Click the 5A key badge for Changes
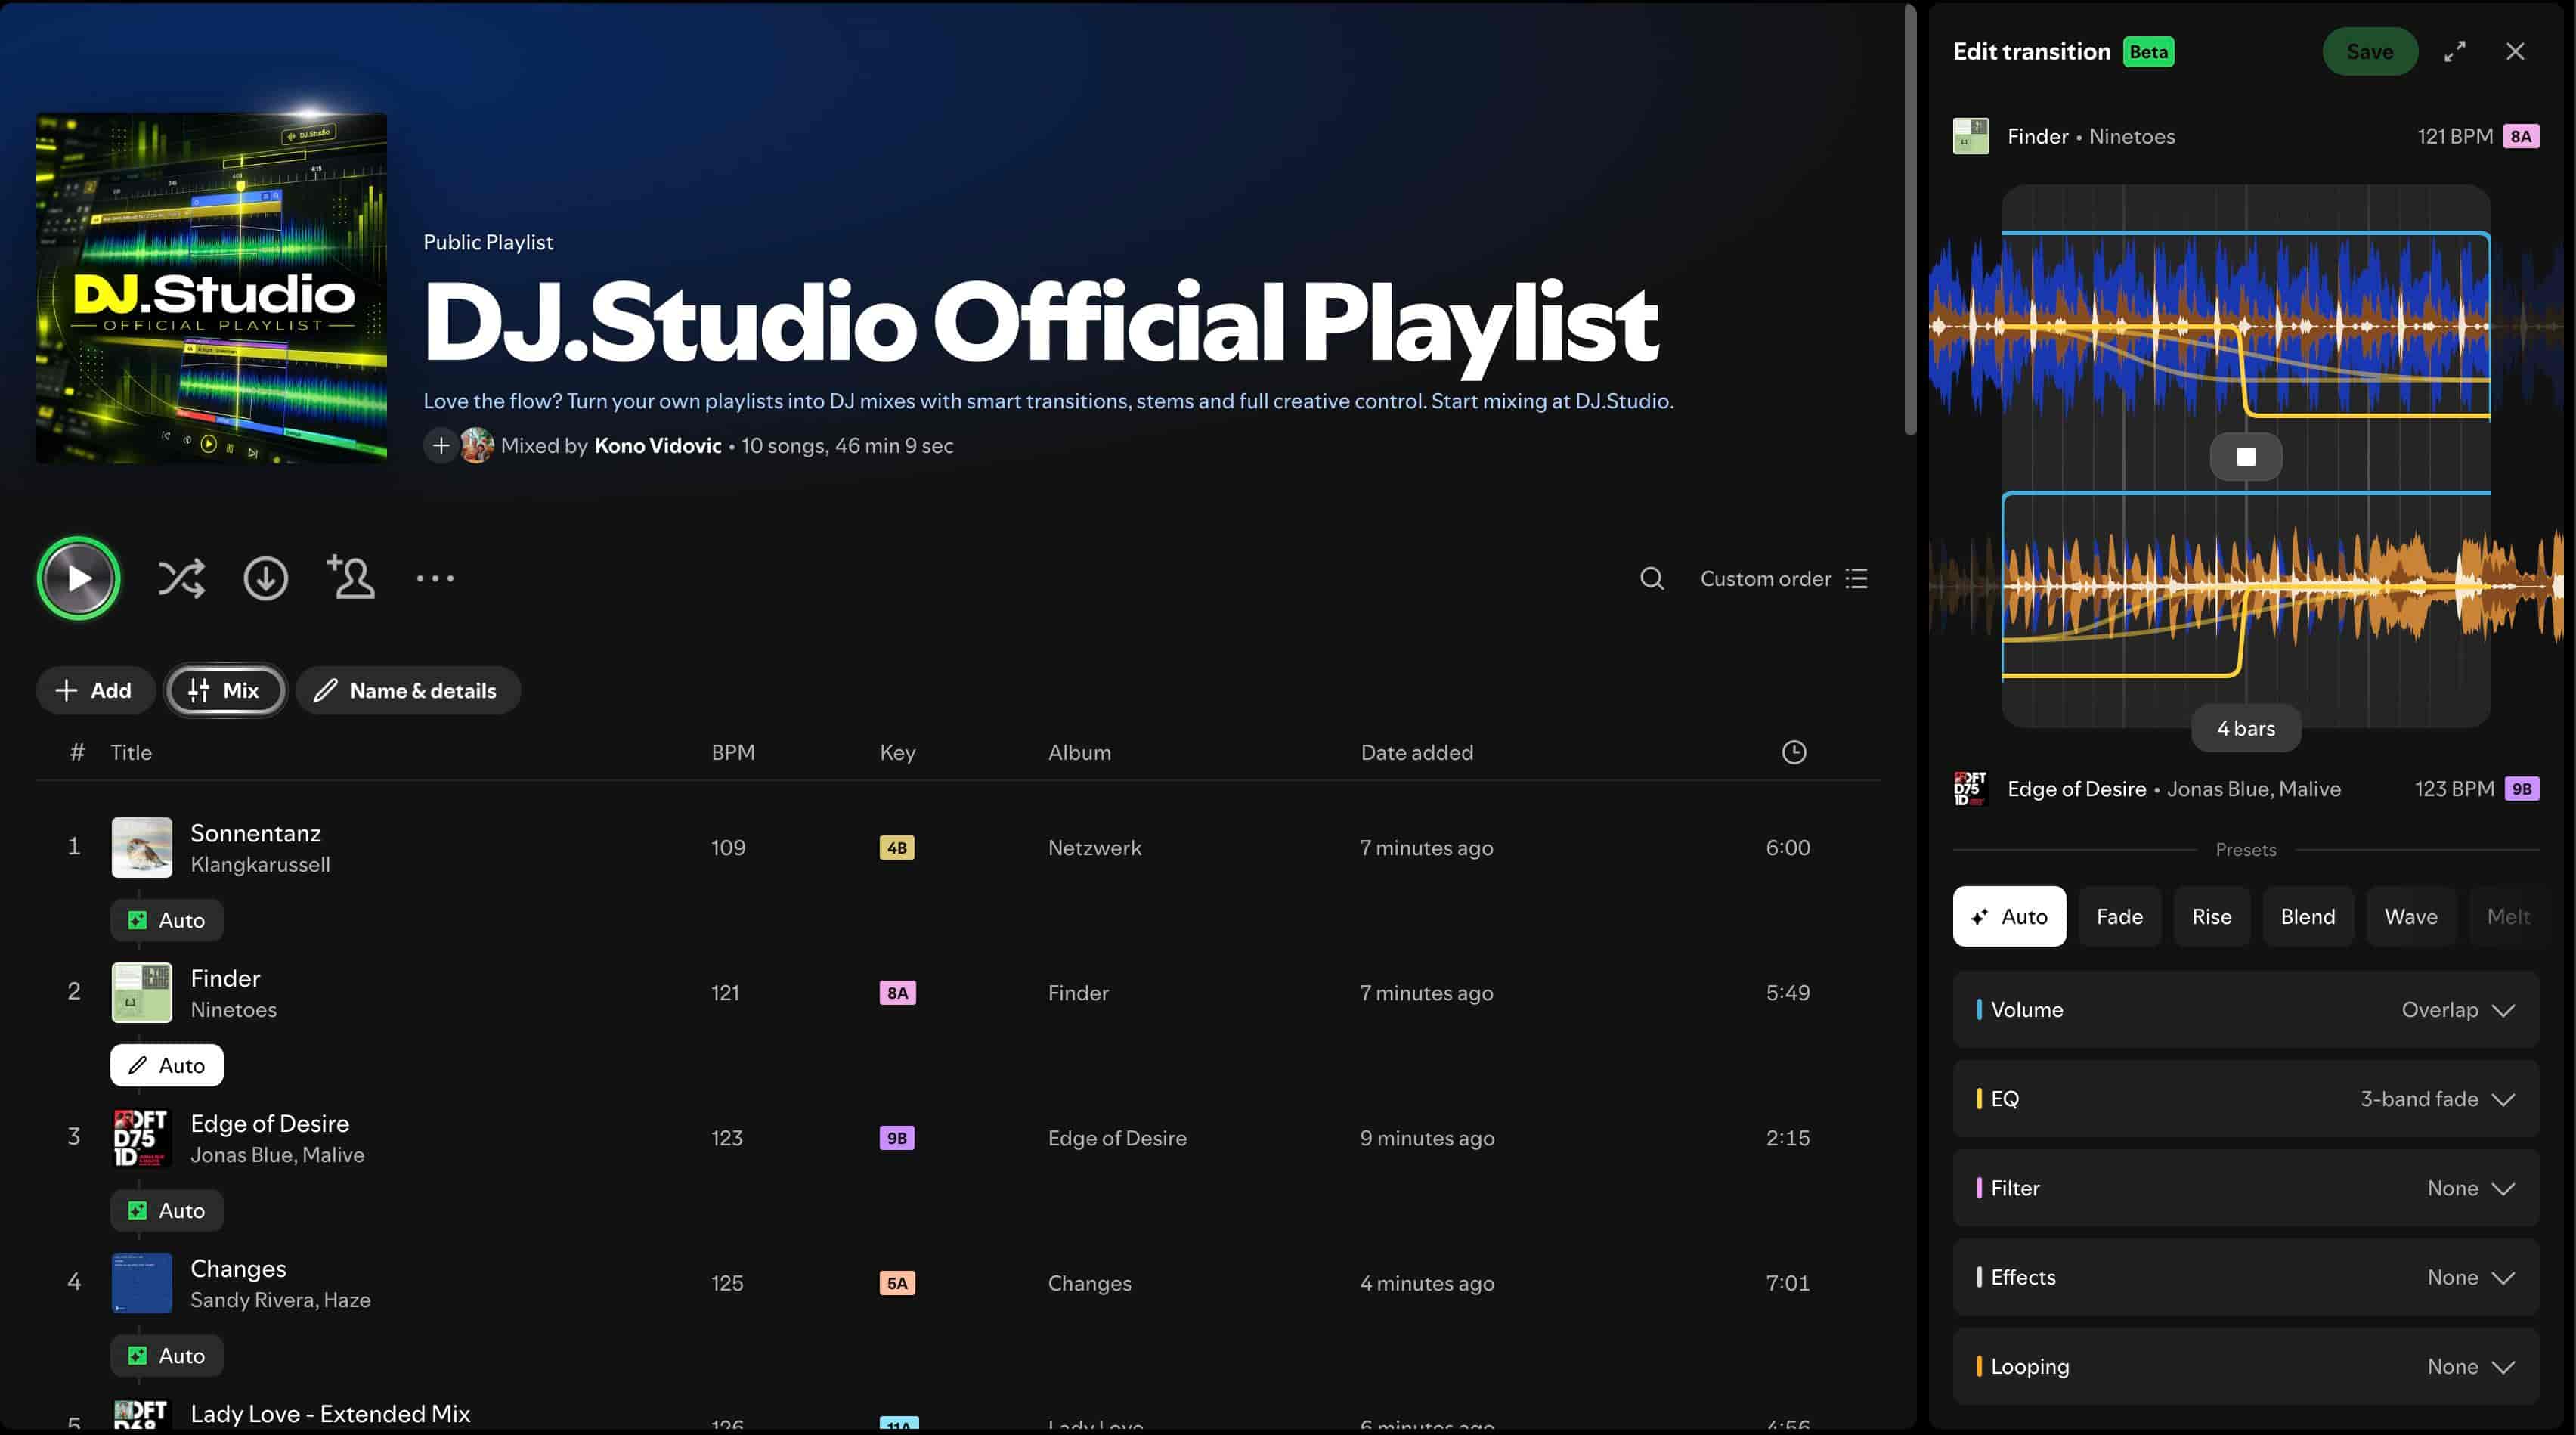 point(896,1282)
